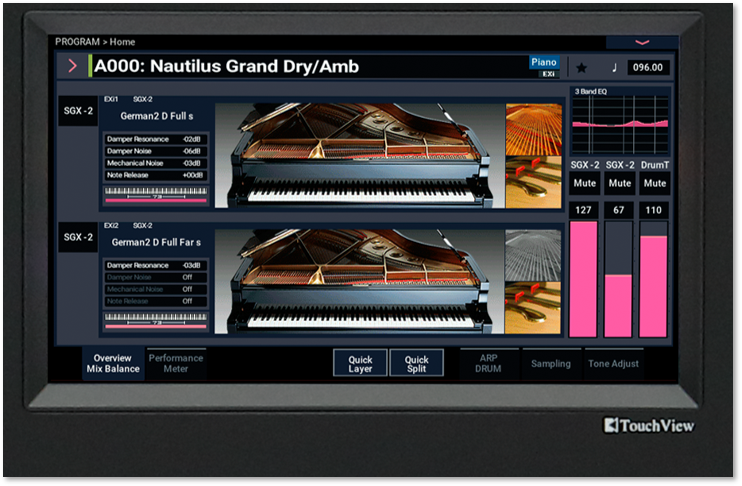This screenshot has width=742, height=486.
Task: Select the program name A000: Nautilus Grand Dry/Amb
Action: pos(226,66)
